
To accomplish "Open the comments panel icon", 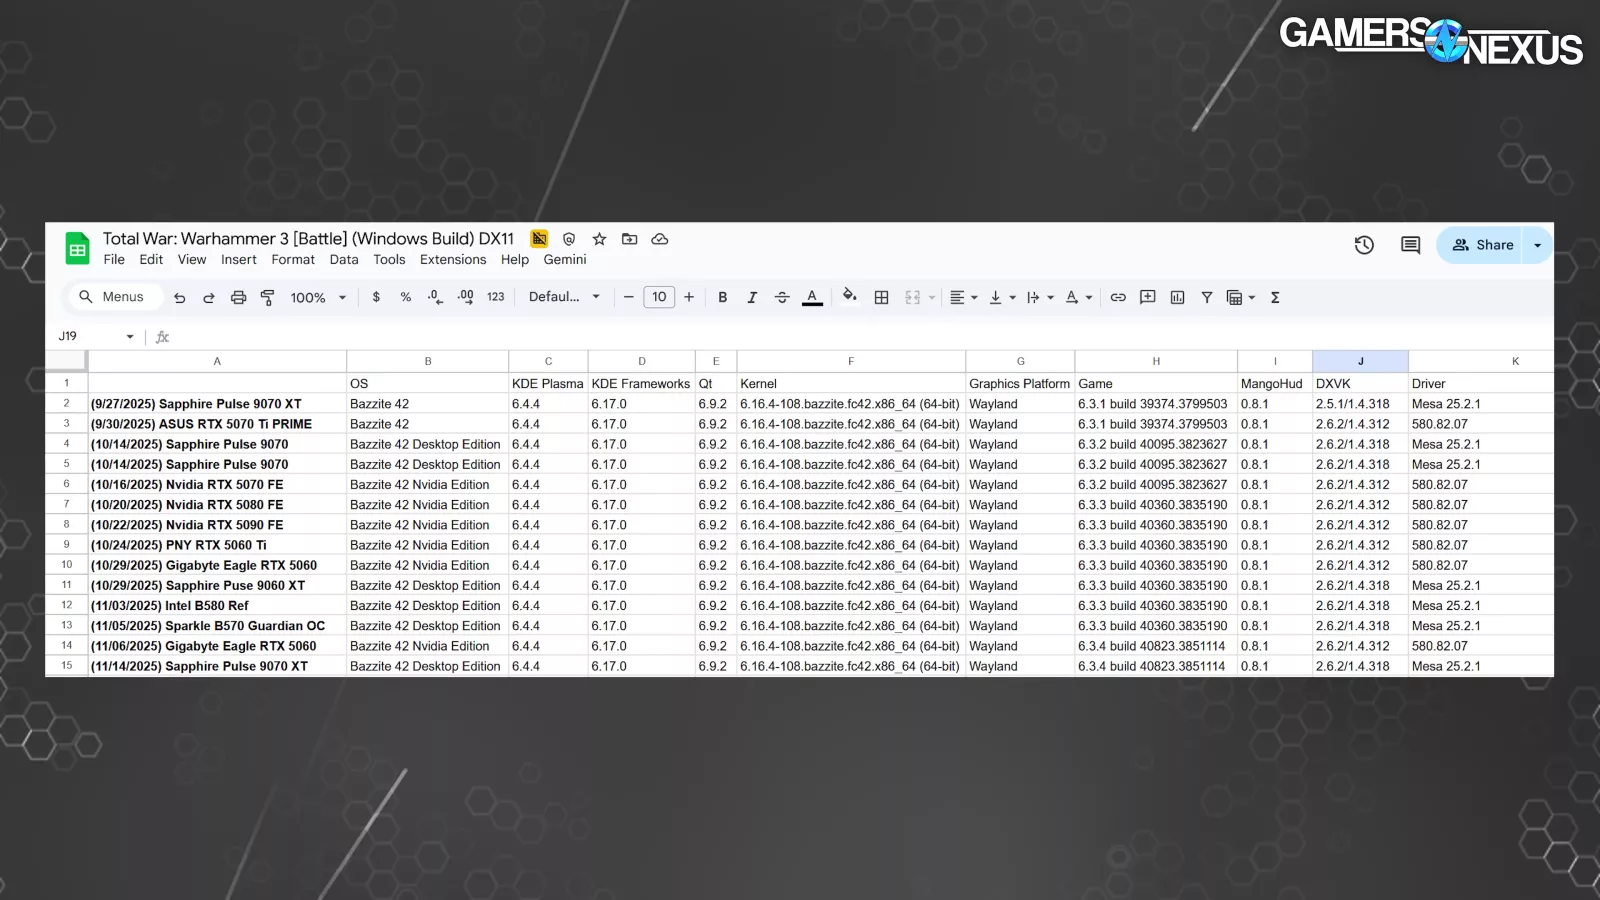I will [1410, 245].
